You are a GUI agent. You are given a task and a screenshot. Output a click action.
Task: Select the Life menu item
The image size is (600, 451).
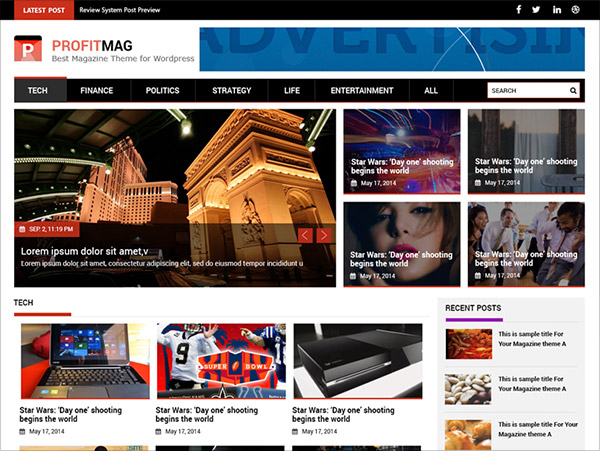pos(292,91)
